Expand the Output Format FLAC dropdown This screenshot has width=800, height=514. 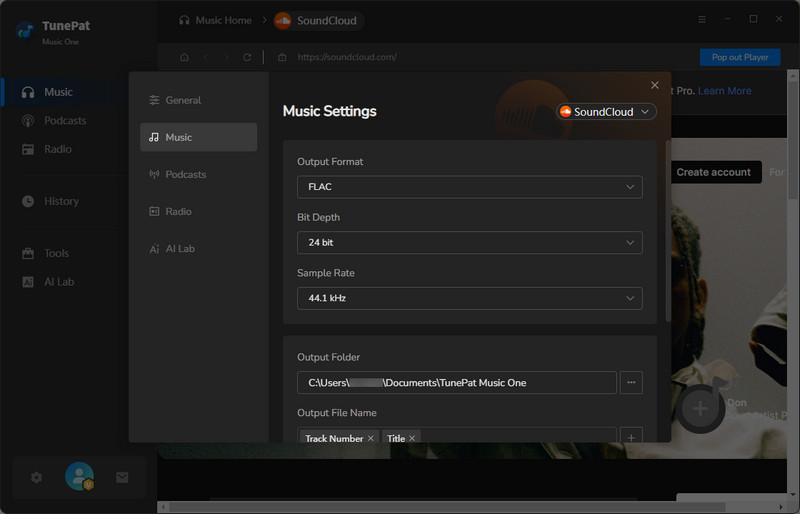coord(469,187)
